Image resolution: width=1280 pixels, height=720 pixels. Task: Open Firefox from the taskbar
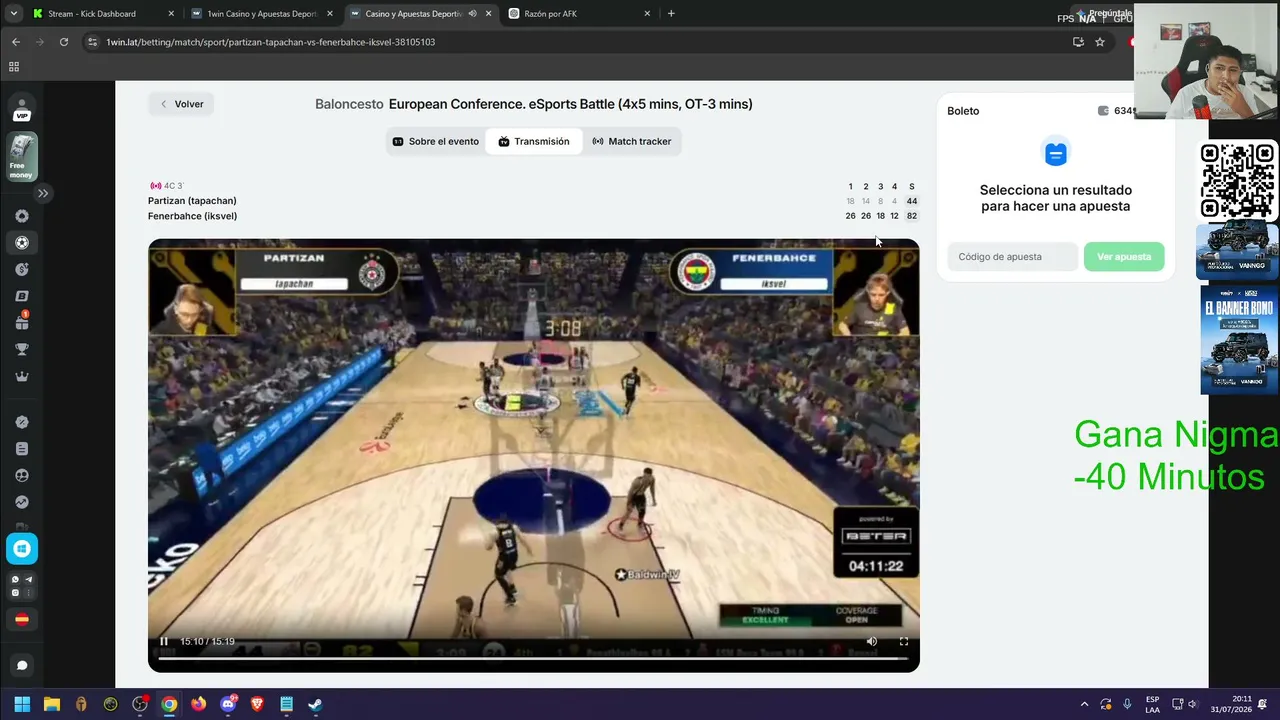click(x=198, y=704)
